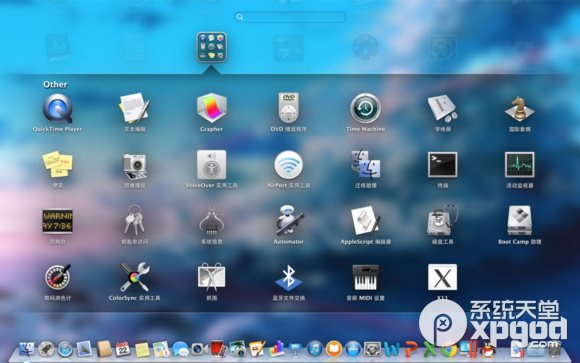Open Google Chrome in the Dock
The image size is (580, 363).
click(449, 350)
